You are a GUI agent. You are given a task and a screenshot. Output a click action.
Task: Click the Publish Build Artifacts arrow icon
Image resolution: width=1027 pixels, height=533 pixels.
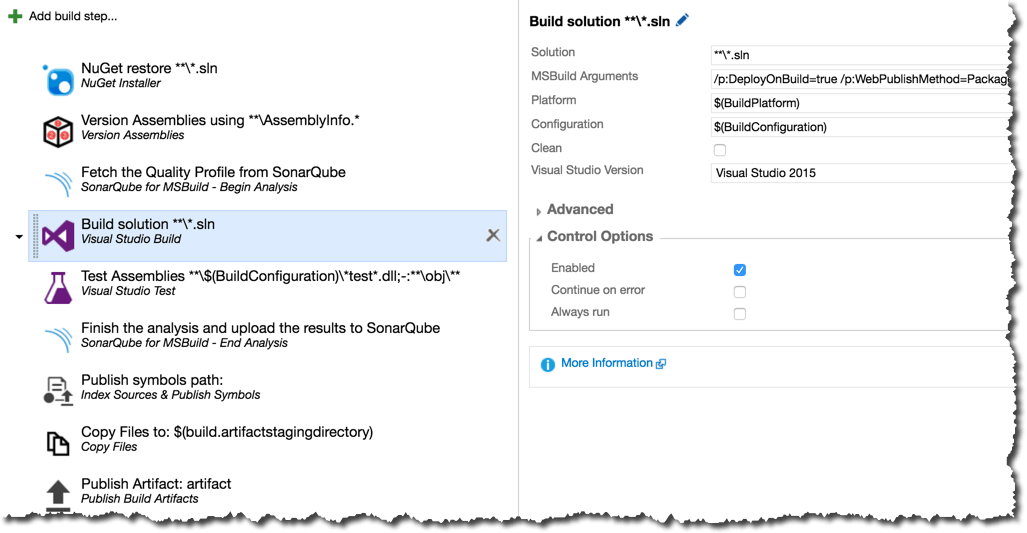tap(58, 495)
